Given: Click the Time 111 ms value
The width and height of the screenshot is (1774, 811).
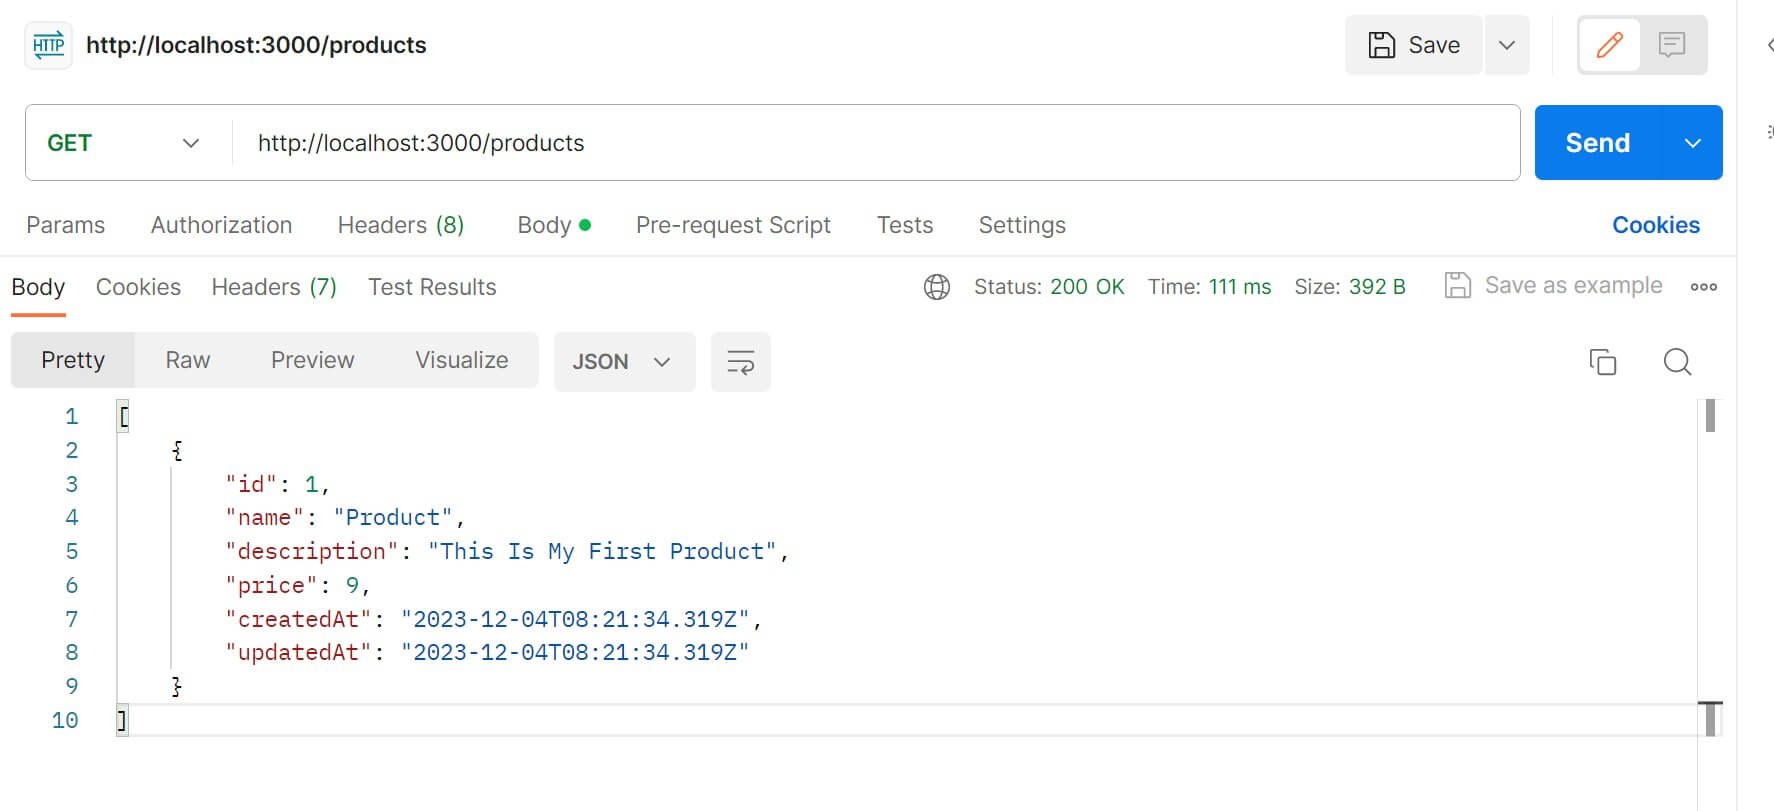Looking at the screenshot, I should point(1240,287).
